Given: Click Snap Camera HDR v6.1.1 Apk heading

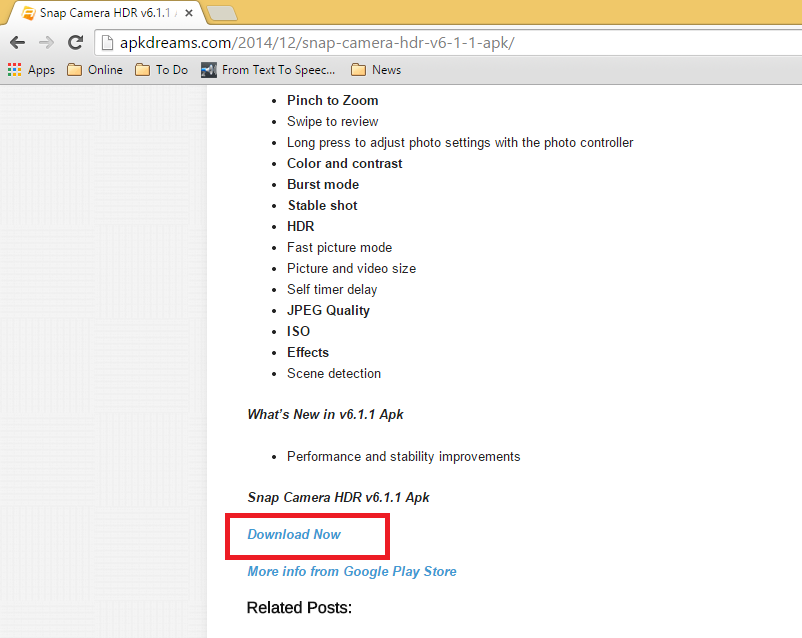Looking at the screenshot, I should pyautogui.click(x=338, y=498).
